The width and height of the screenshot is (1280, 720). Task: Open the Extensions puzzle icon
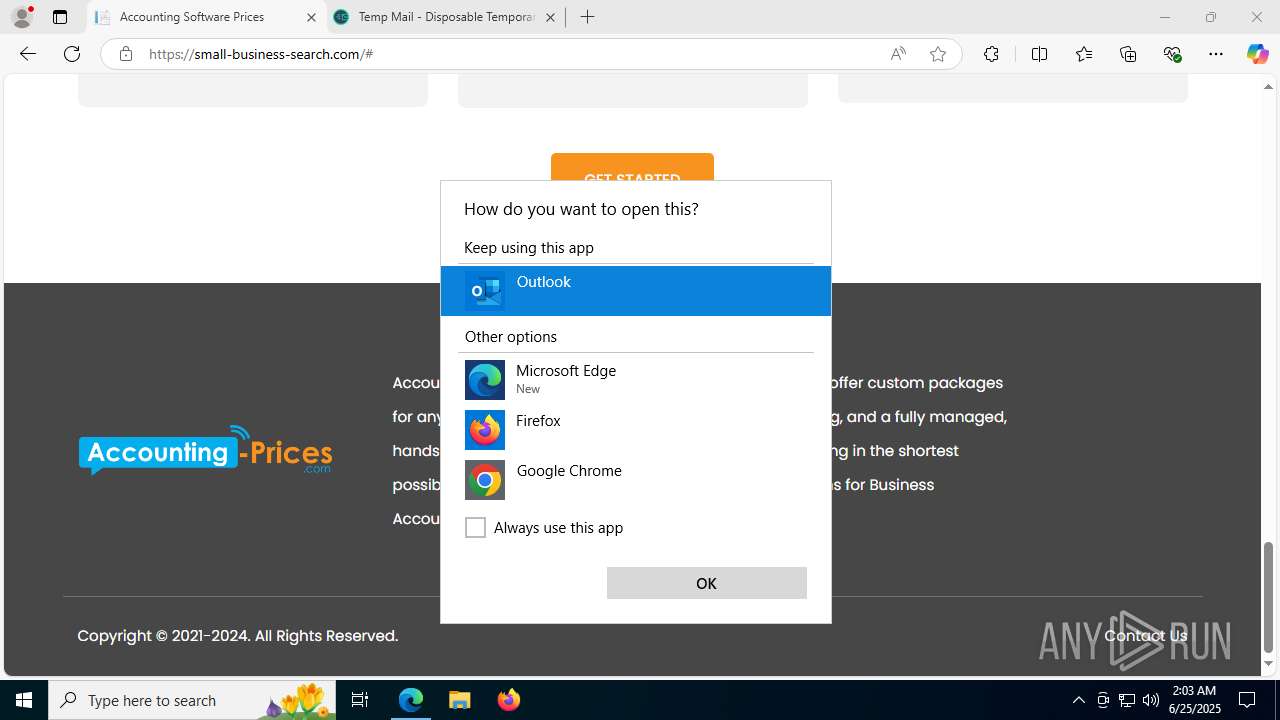click(991, 54)
